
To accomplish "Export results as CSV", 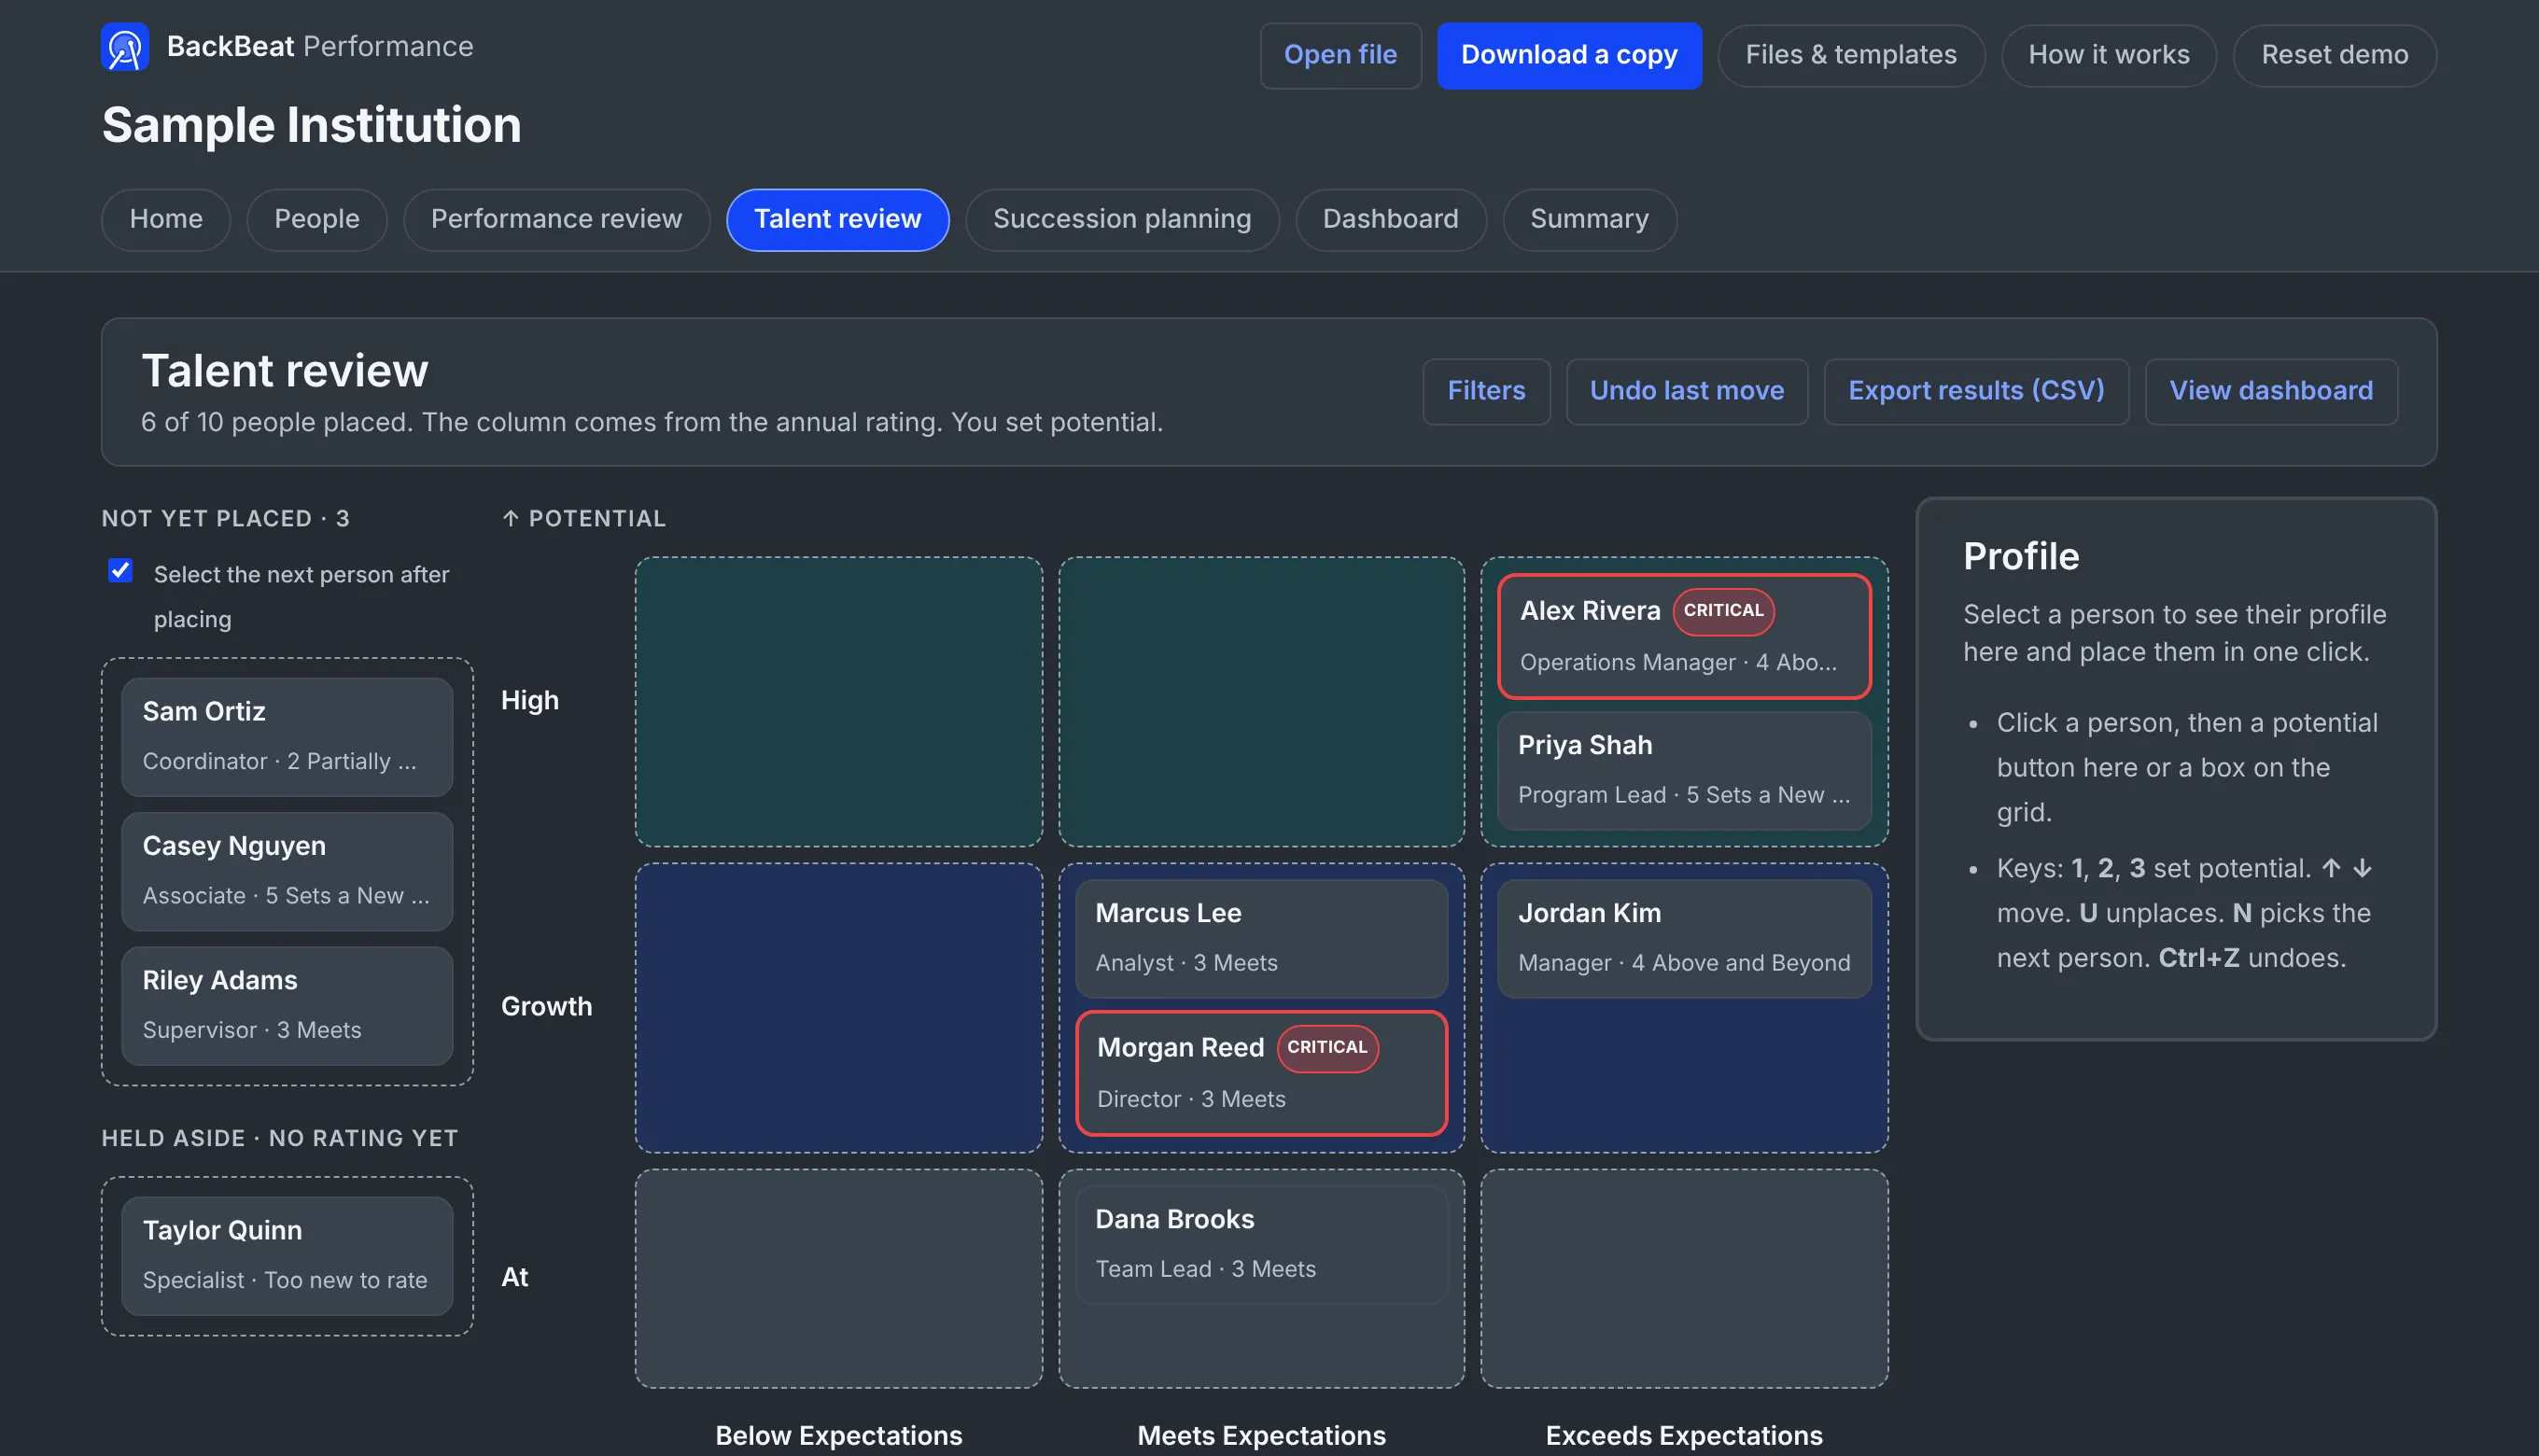I will click(x=1976, y=391).
